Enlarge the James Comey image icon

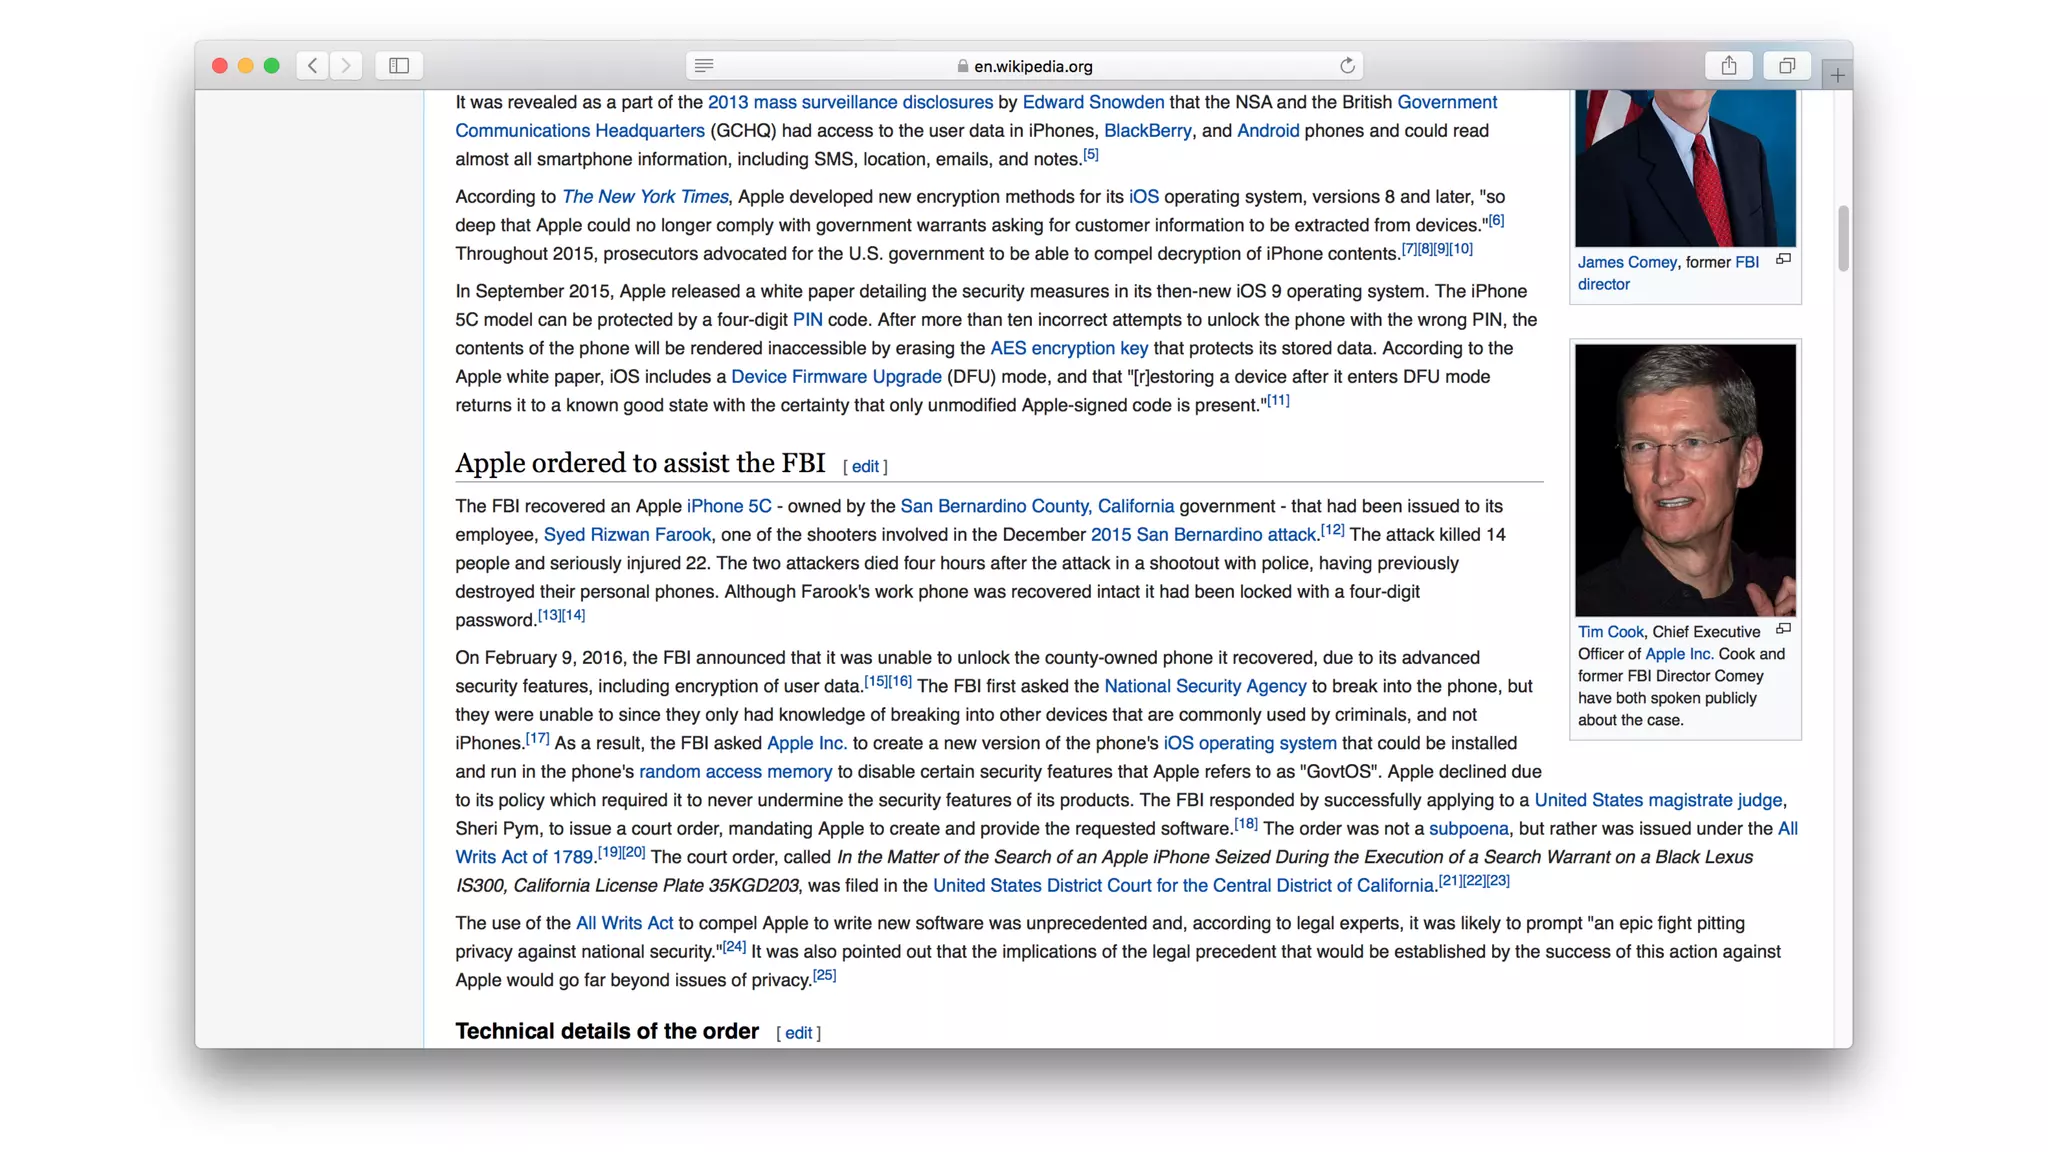coord(1783,260)
